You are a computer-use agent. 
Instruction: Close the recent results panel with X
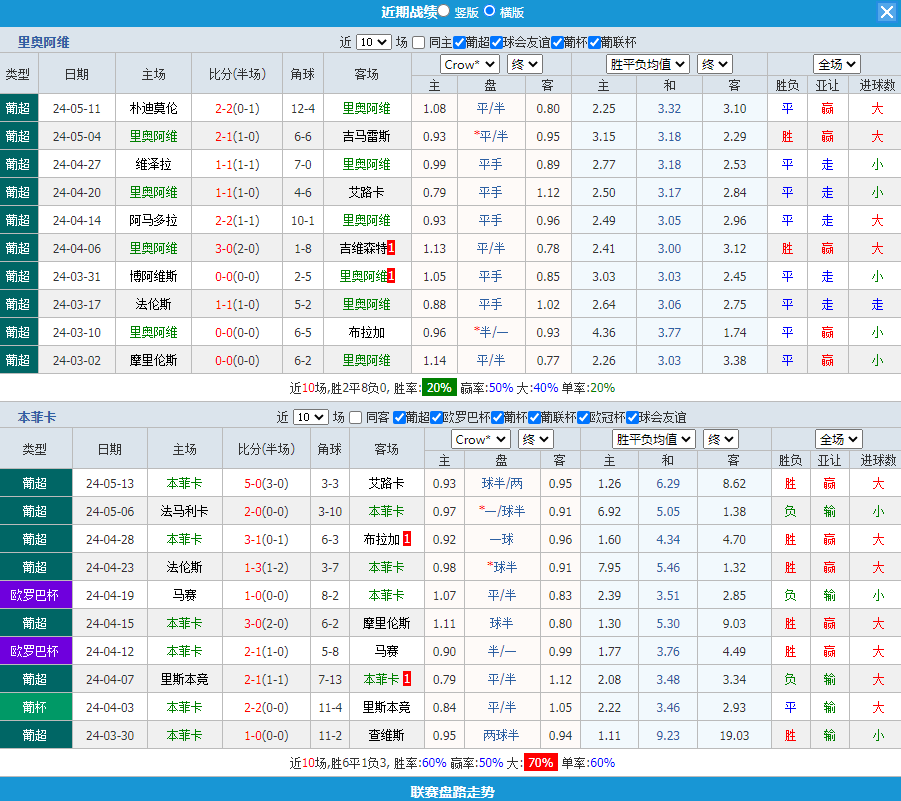pos(886,12)
